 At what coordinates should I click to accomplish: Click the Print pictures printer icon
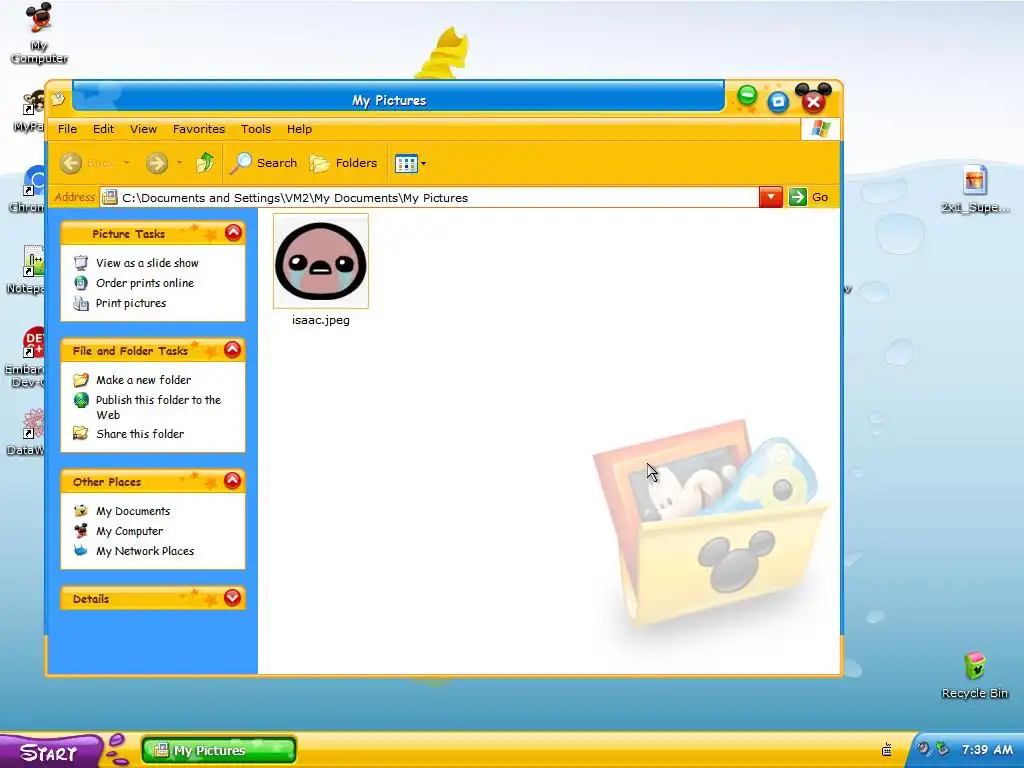[80, 303]
